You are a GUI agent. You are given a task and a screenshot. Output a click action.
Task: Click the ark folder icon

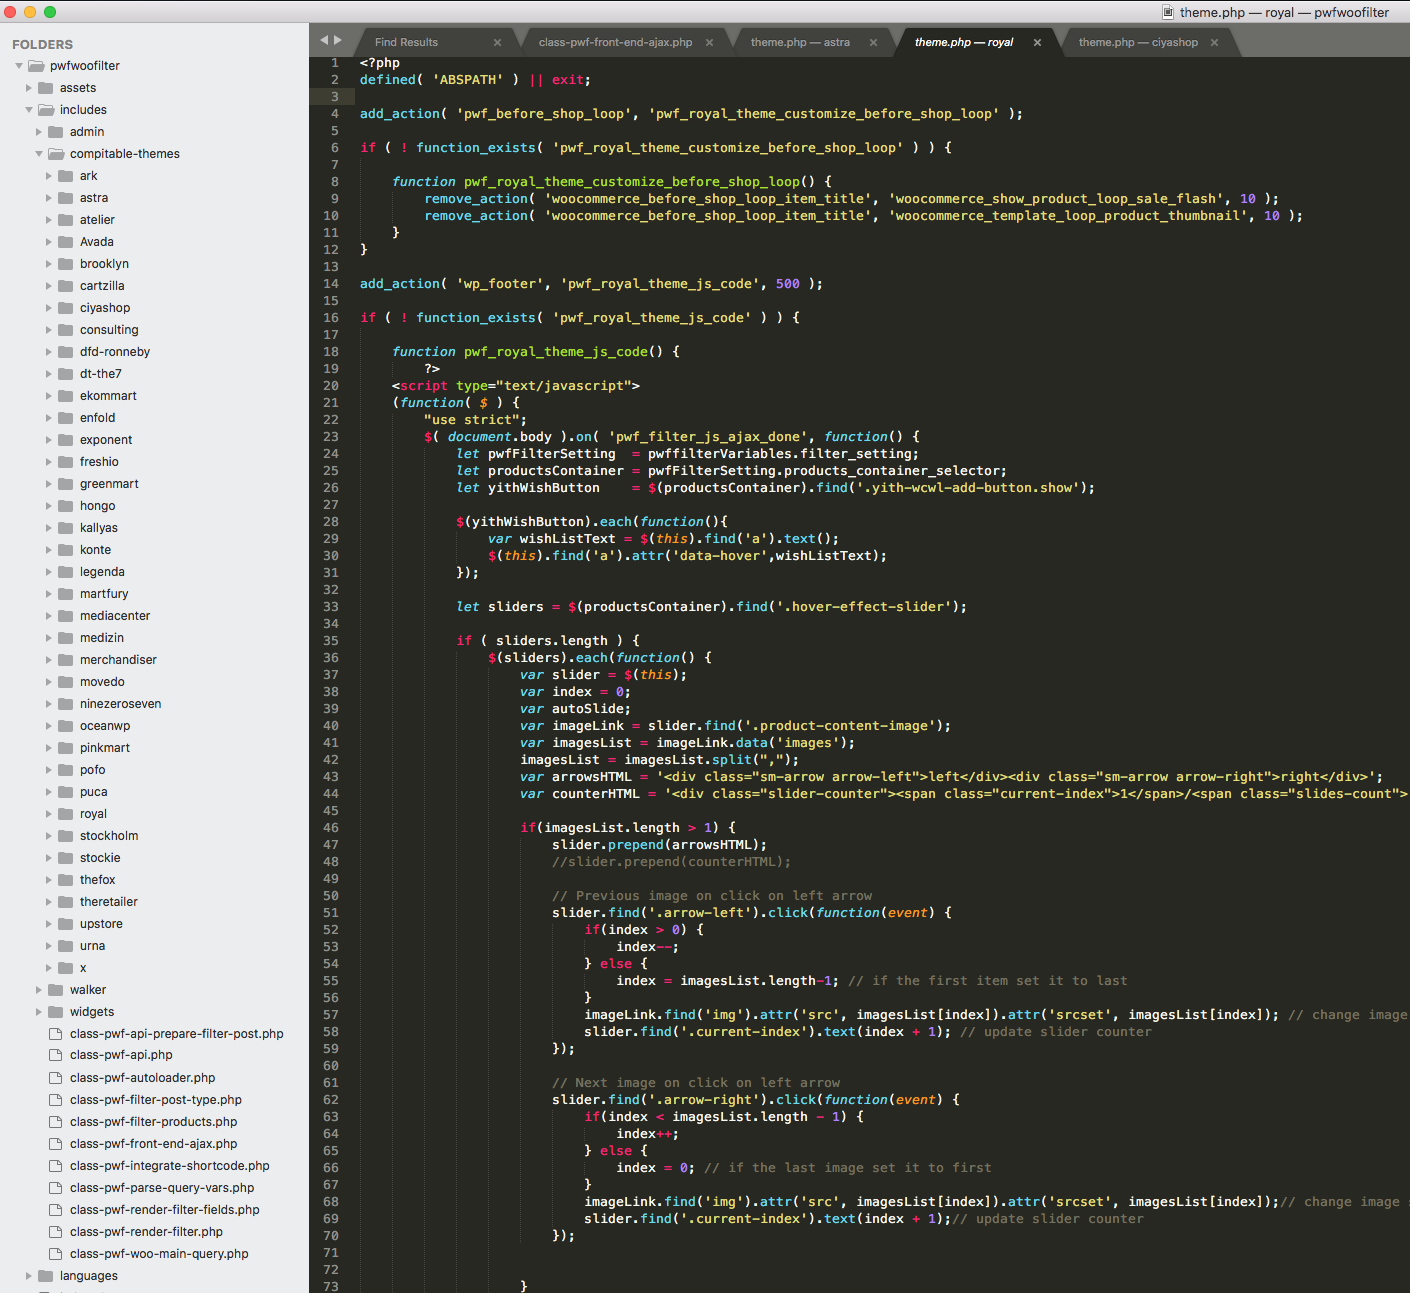[x=66, y=176]
